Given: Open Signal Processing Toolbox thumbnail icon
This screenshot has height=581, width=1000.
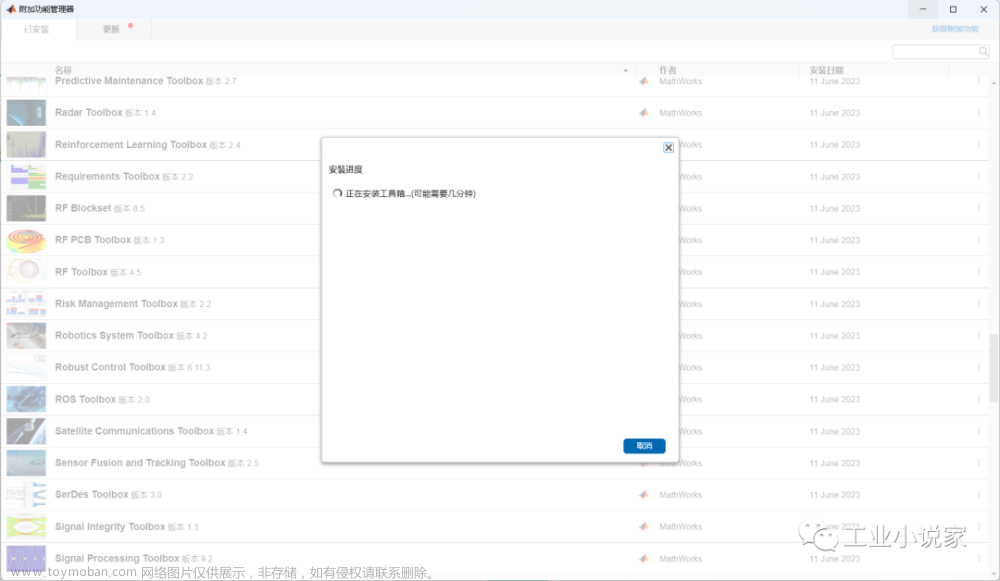Looking at the screenshot, I should 26,559.
